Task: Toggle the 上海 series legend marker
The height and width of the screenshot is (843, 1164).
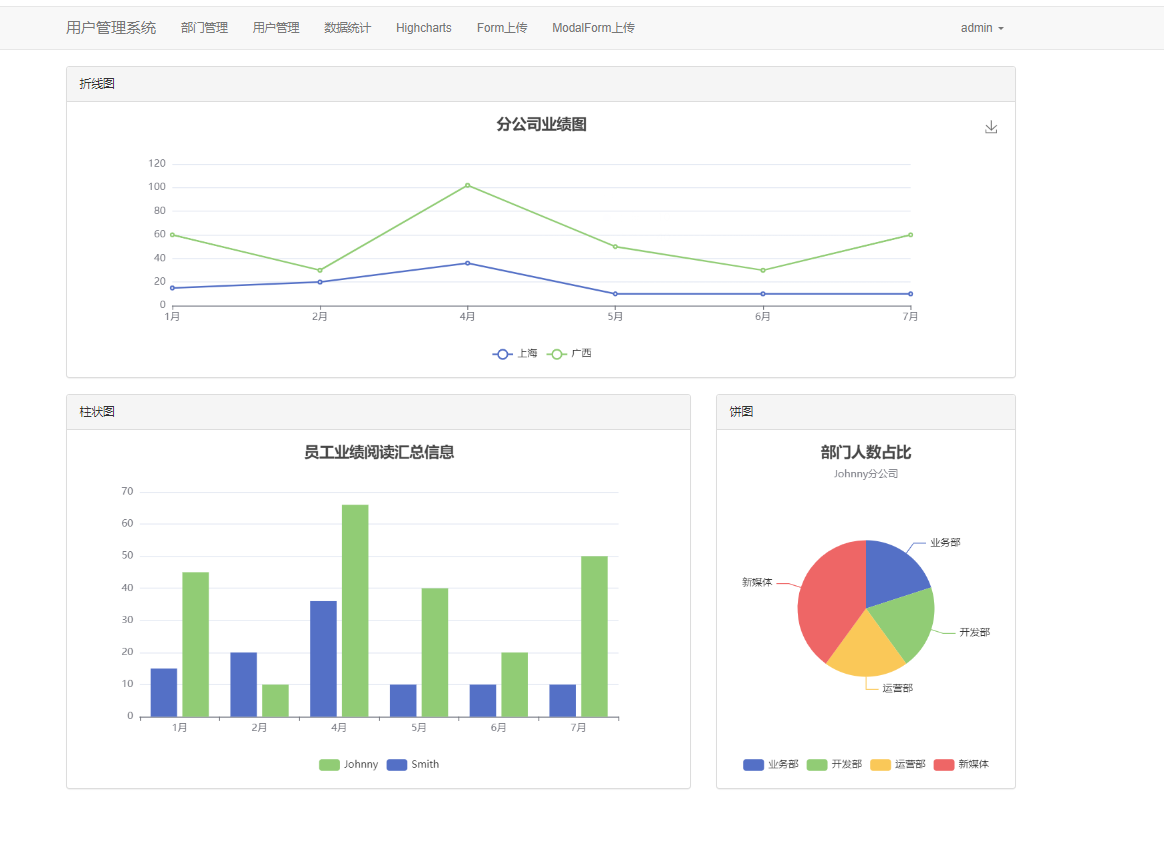Action: [x=503, y=354]
